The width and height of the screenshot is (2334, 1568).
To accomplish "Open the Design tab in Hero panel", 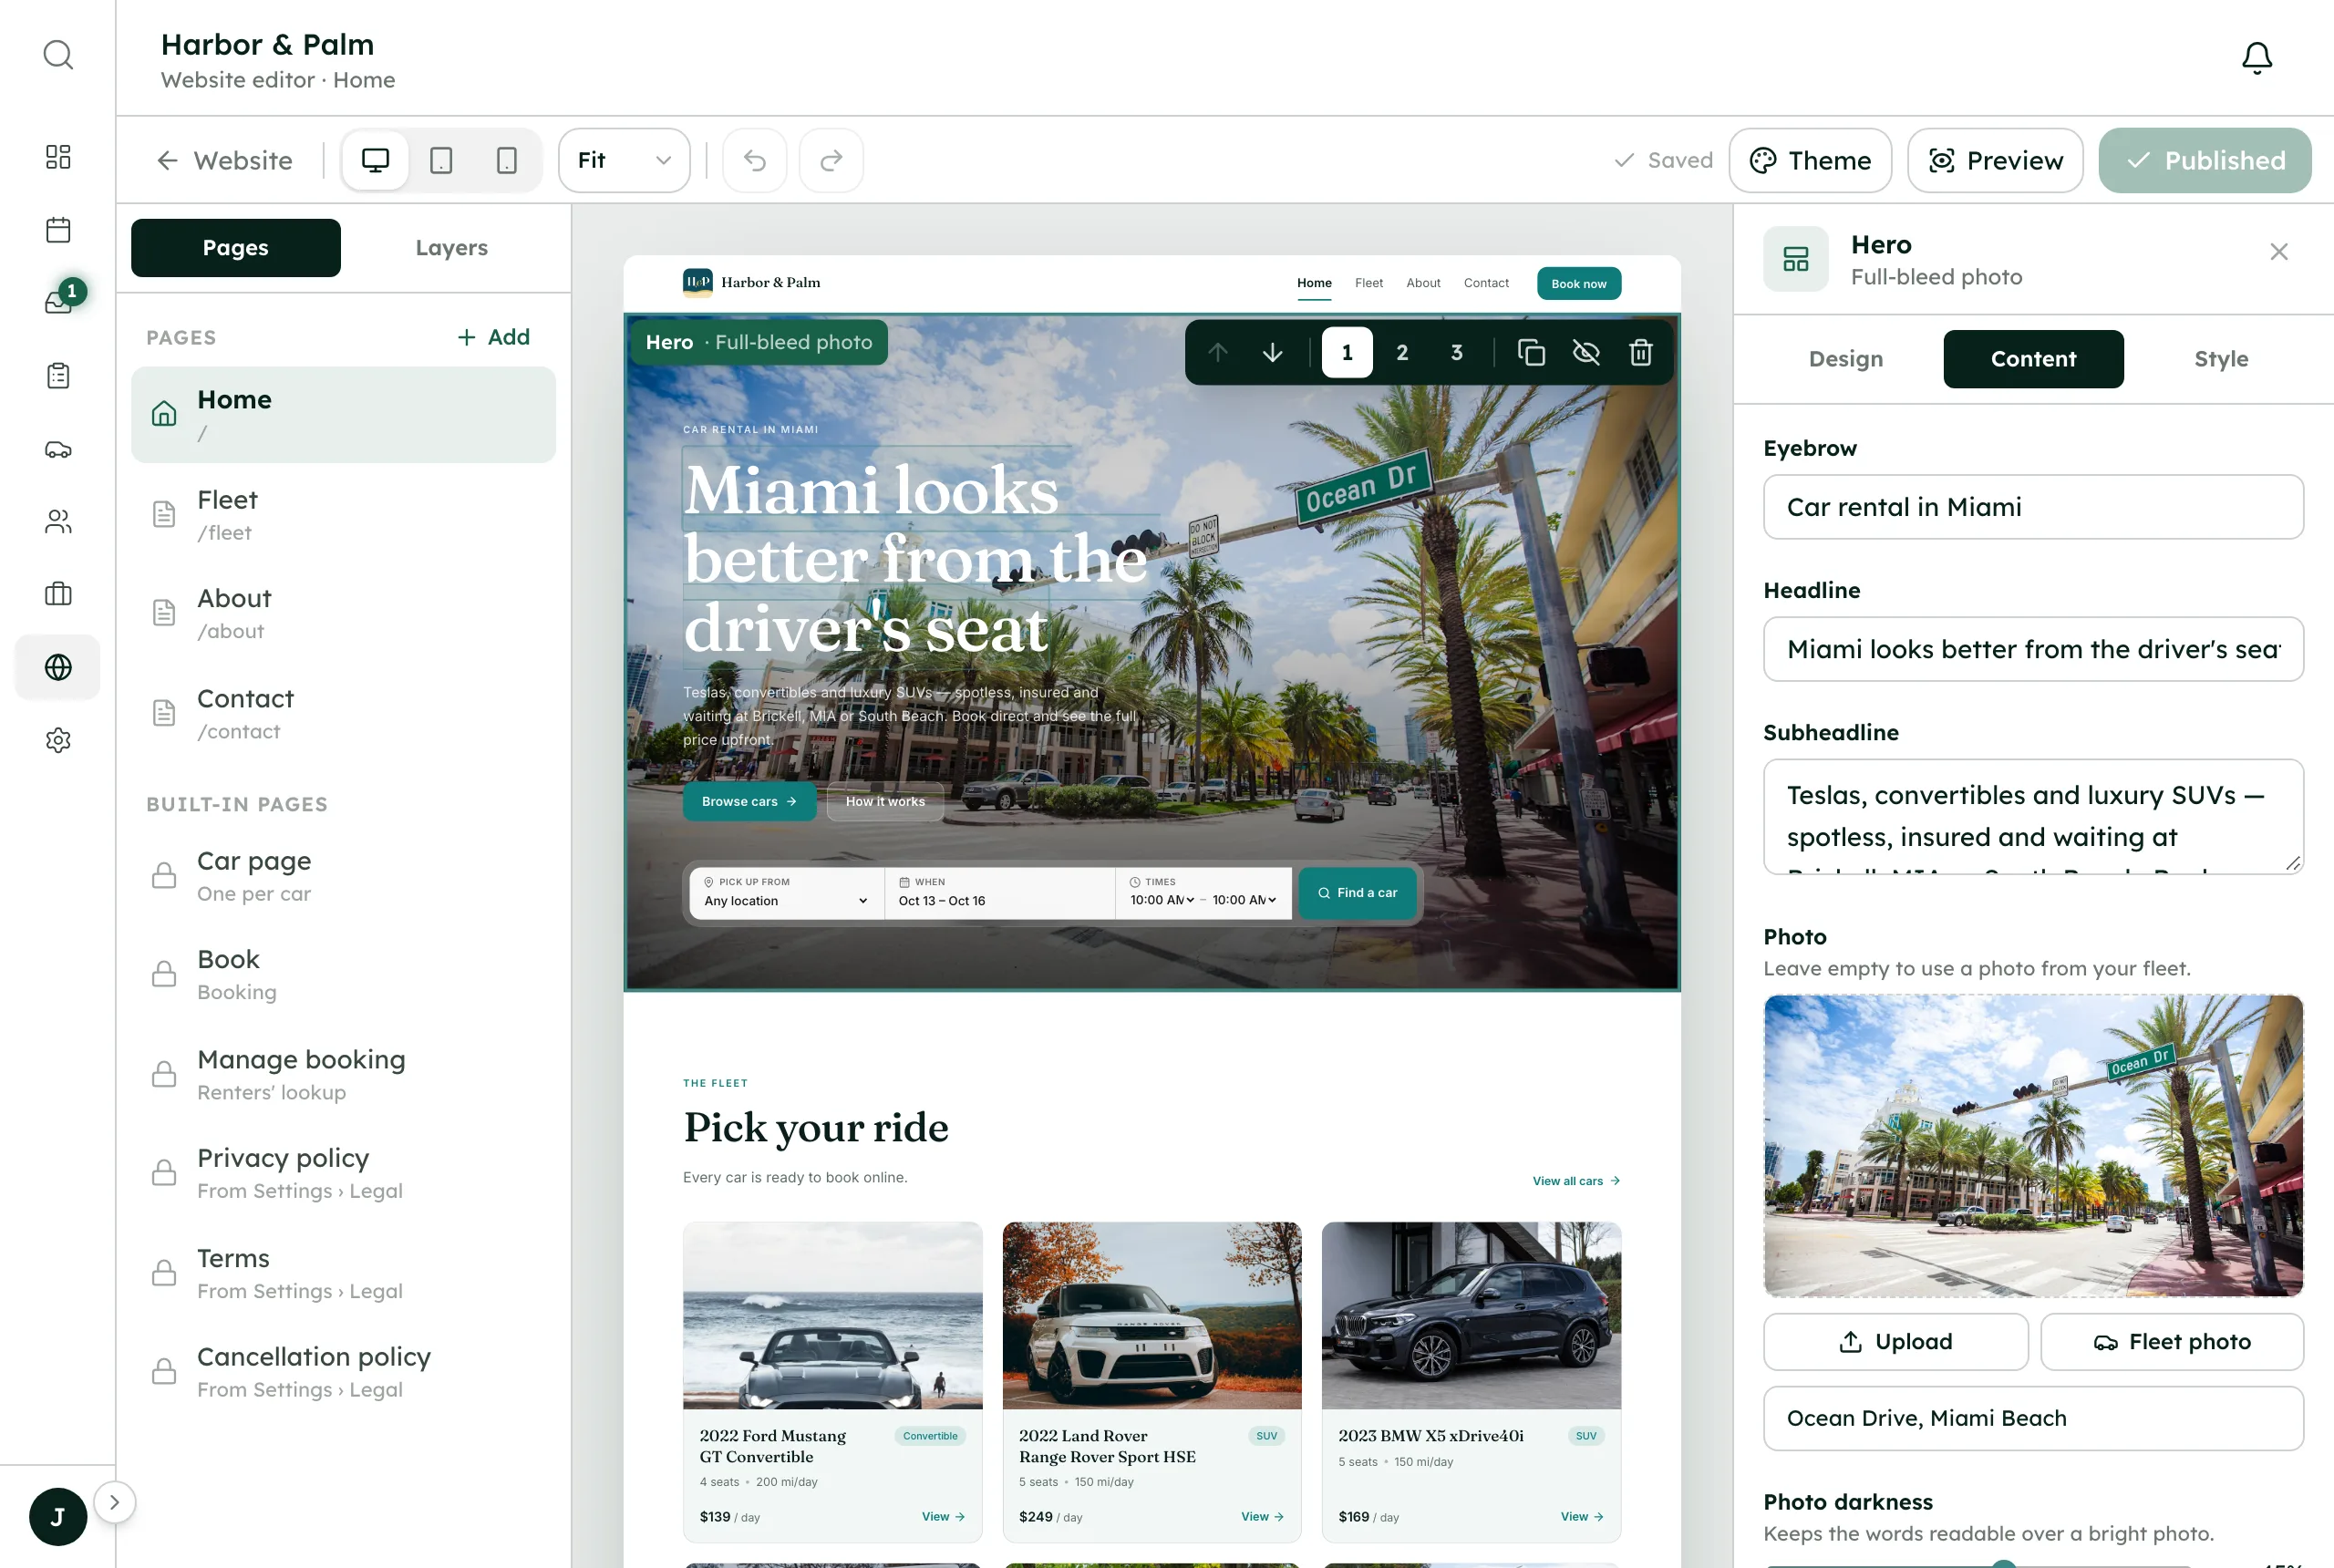I will [x=1845, y=359].
